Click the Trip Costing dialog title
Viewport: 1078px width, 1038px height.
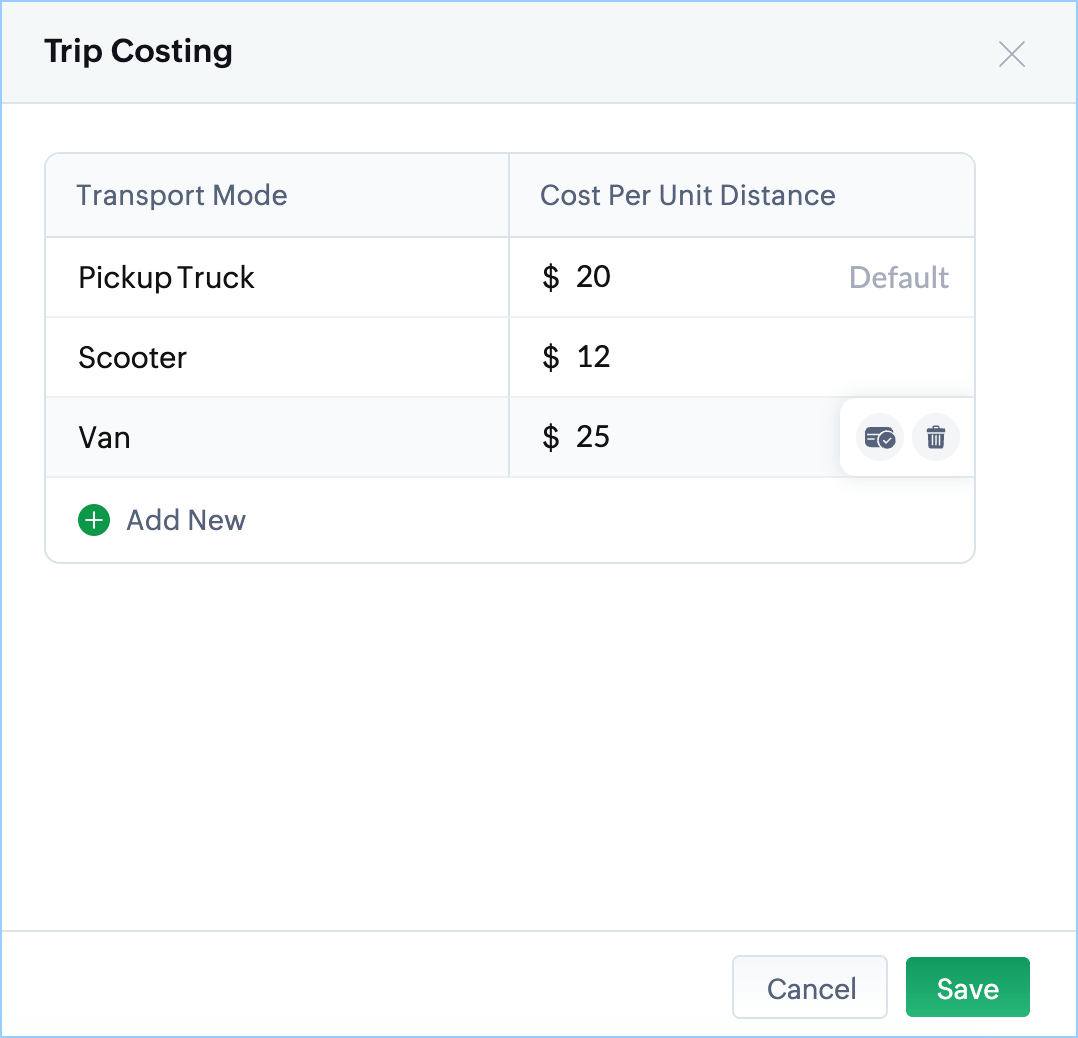138,51
